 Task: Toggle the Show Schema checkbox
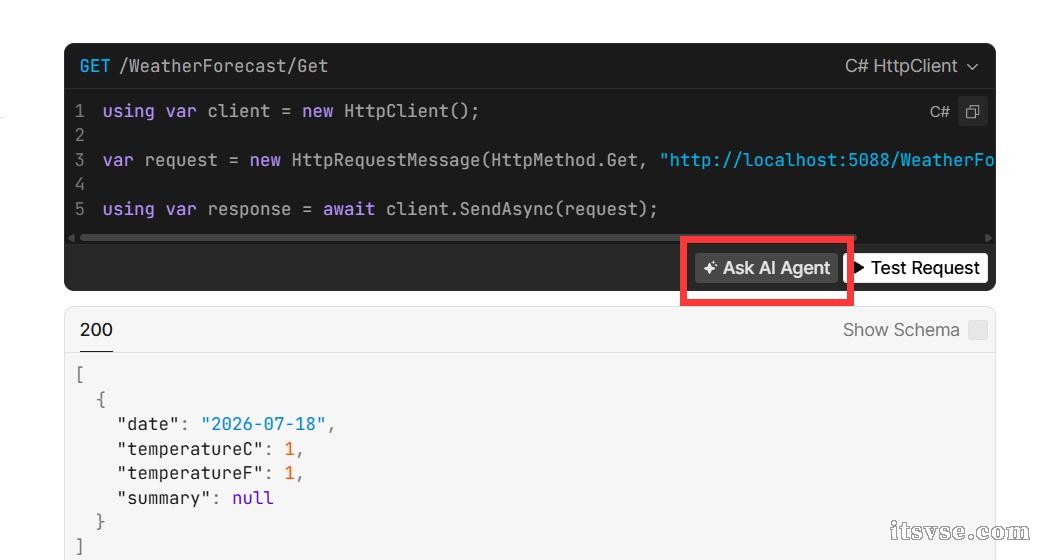tap(978, 330)
